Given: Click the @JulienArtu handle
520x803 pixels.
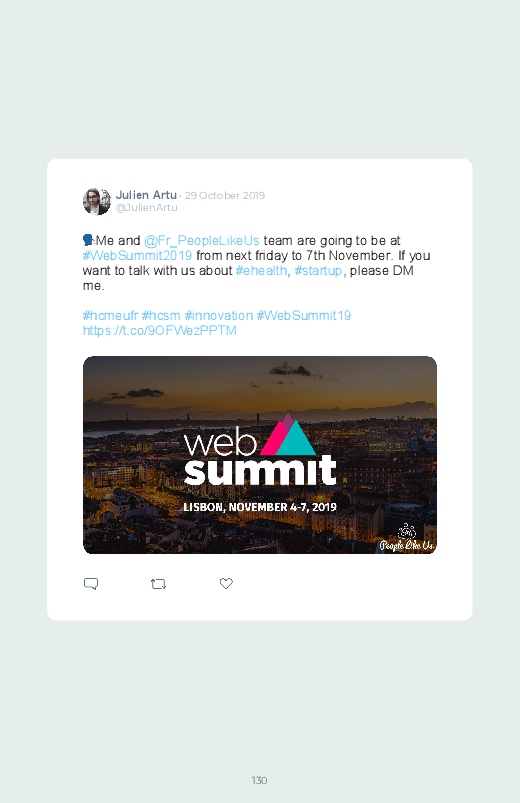Looking at the screenshot, I should [147, 207].
